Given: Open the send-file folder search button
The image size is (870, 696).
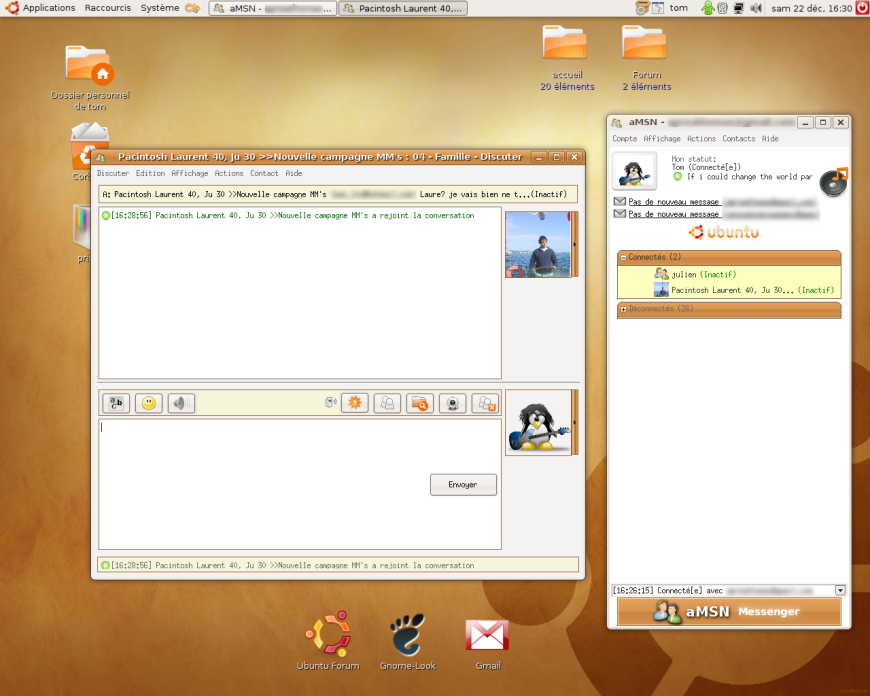Looking at the screenshot, I should (x=420, y=403).
